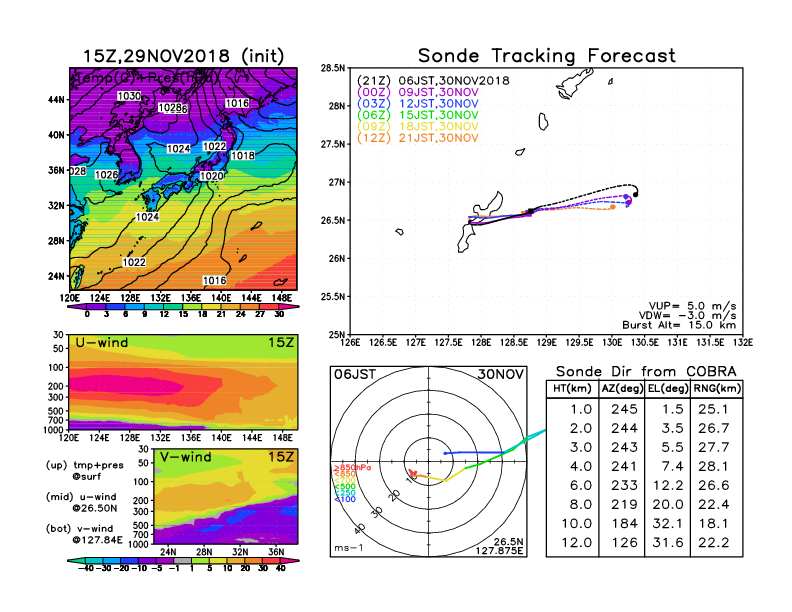Click the 'V-wind' panel label
This screenshot has width=792, height=612.
(185, 457)
